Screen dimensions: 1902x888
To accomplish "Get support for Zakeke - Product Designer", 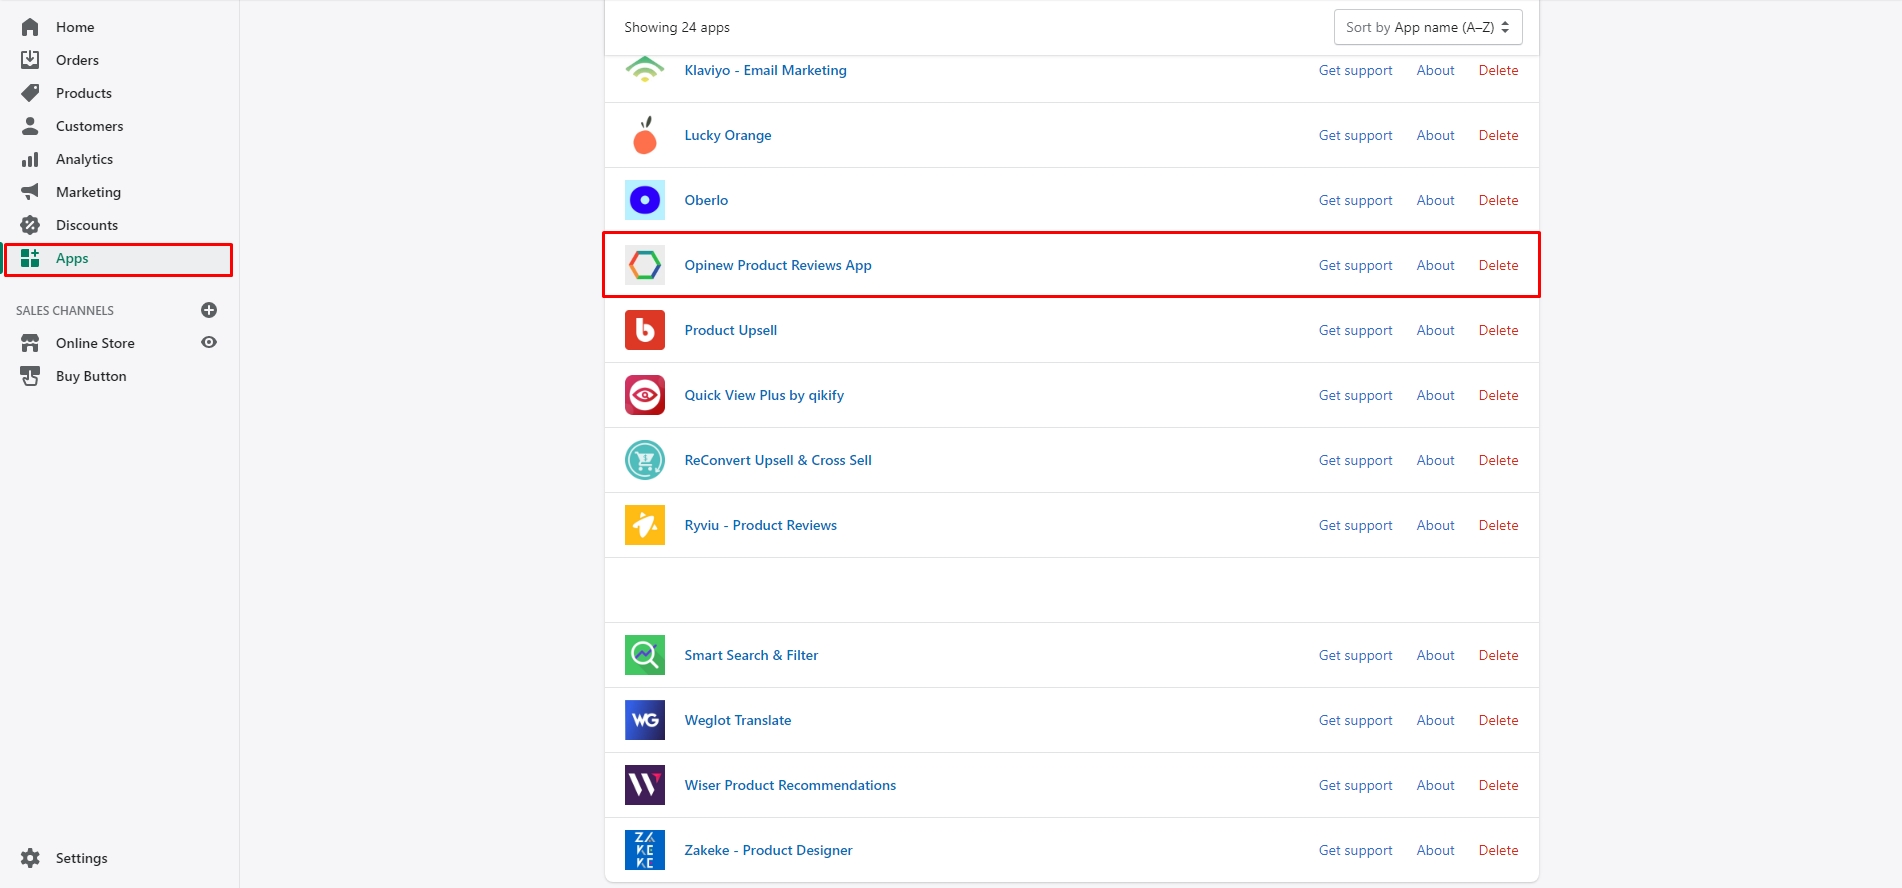I will pyautogui.click(x=1355, y=850).
